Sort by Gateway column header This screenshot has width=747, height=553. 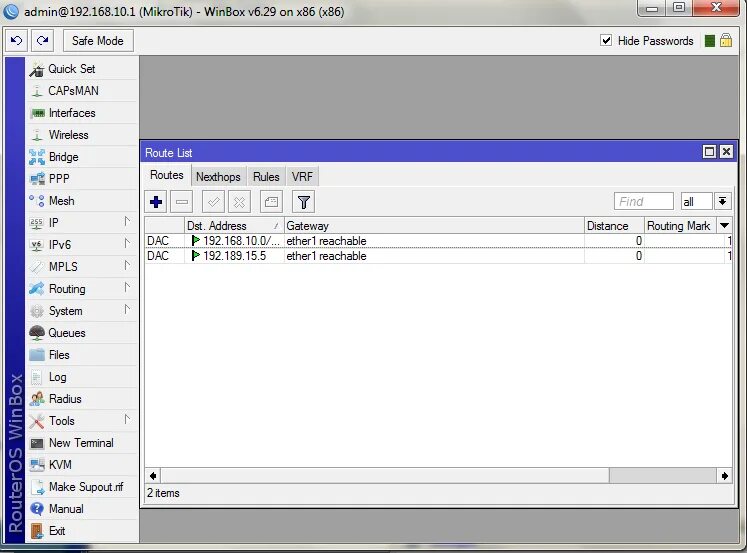click(x=434, y=226)
